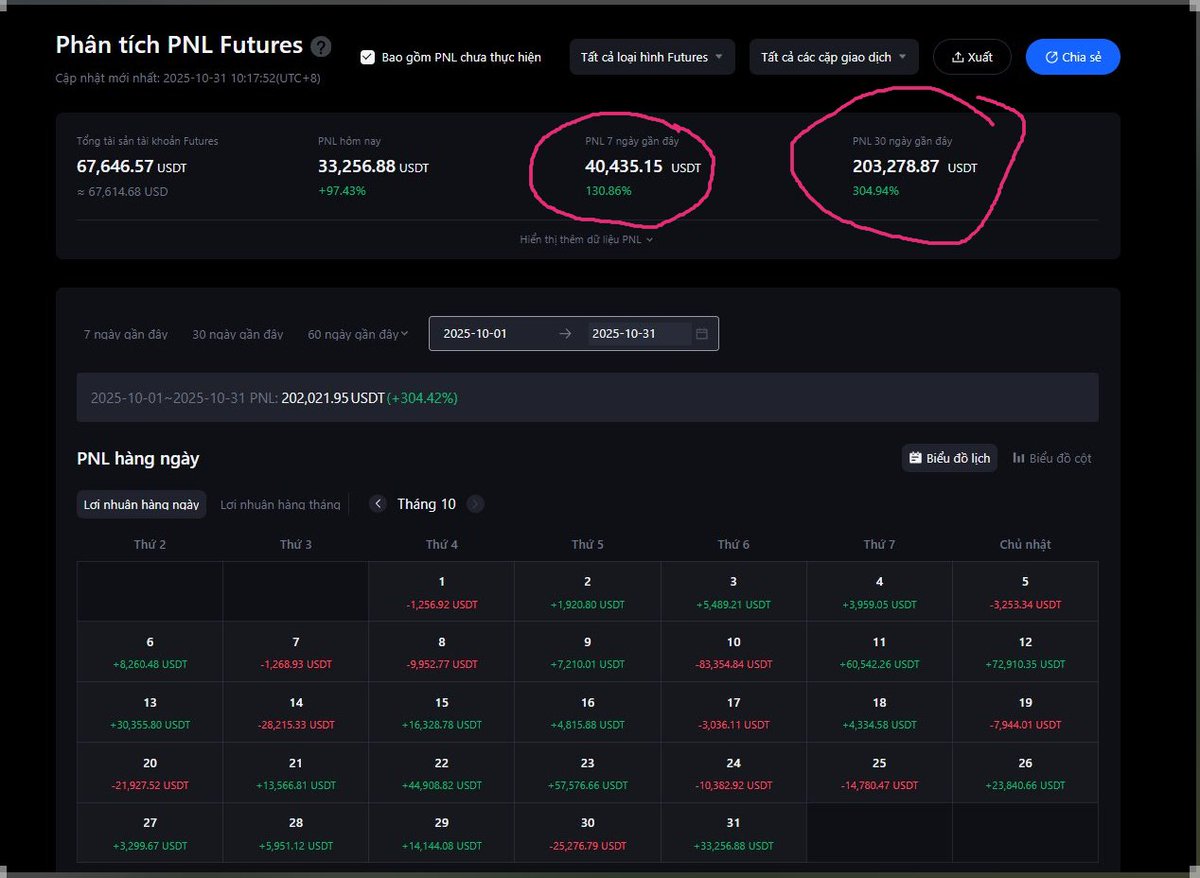
Task: Click the Xuất export button
Action: pyautogui.click(x=972, y=57)
